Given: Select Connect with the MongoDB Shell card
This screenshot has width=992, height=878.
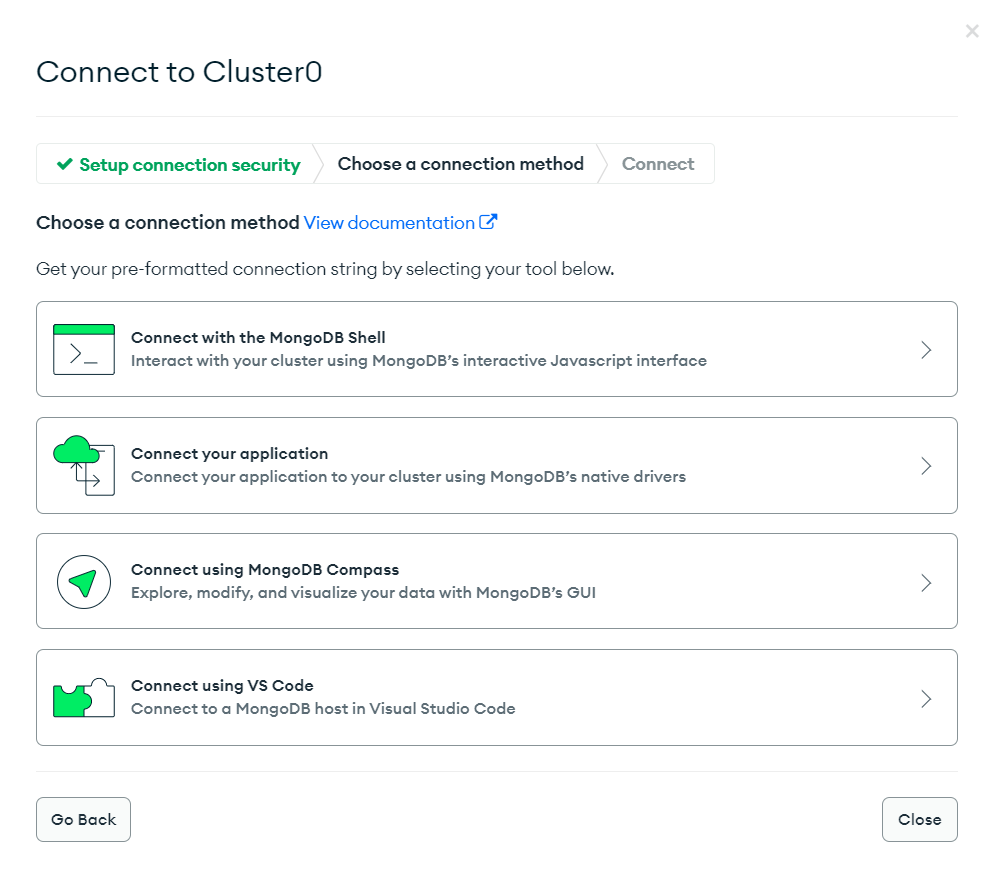Looking at the screenshot, I should point(497,348).
